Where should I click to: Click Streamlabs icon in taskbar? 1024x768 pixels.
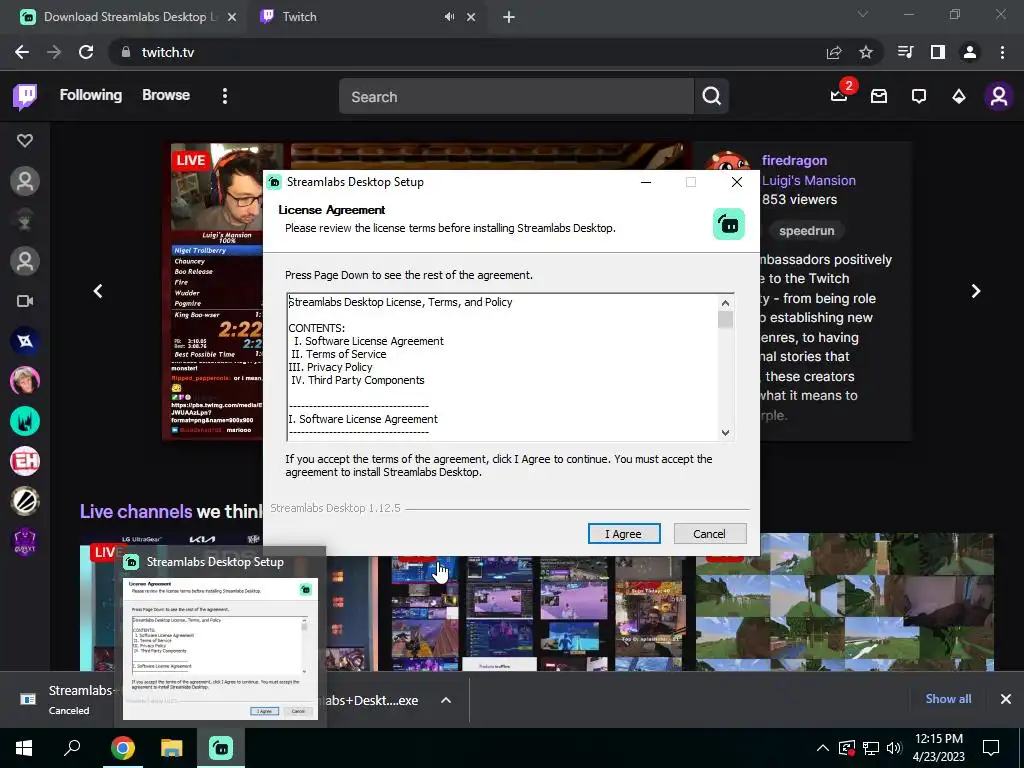221,748
